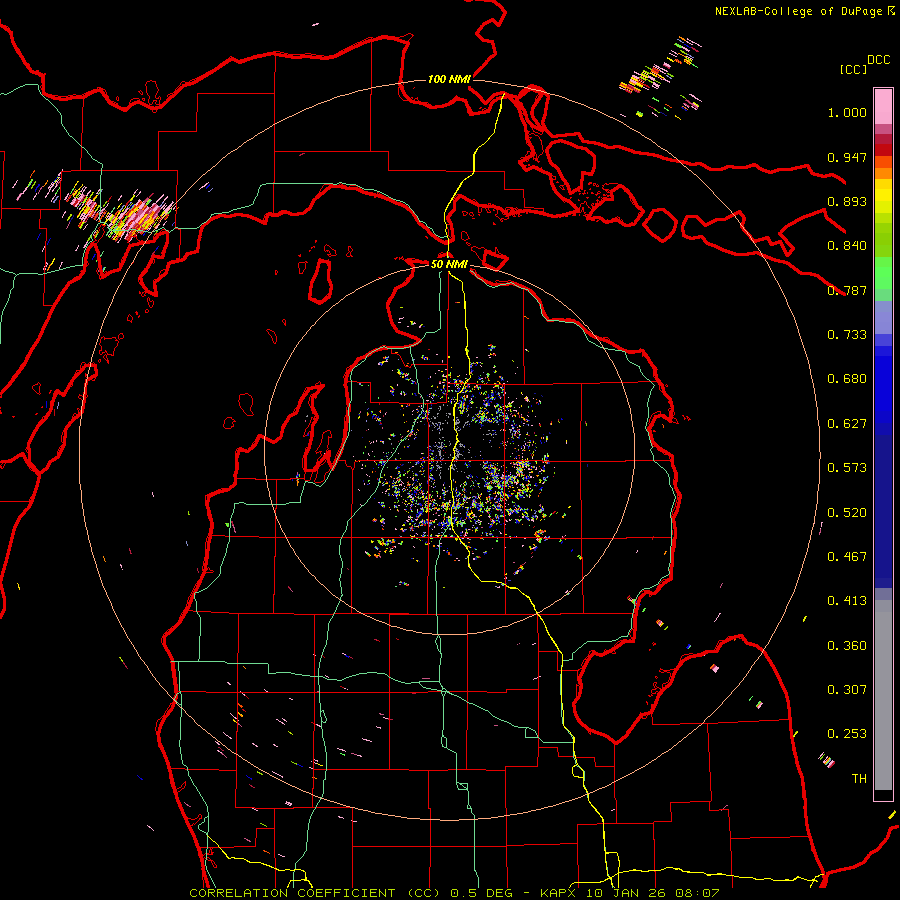Click the 1.000 value on the color scale
The image size is (900, 900).
[x=847, y=112]
